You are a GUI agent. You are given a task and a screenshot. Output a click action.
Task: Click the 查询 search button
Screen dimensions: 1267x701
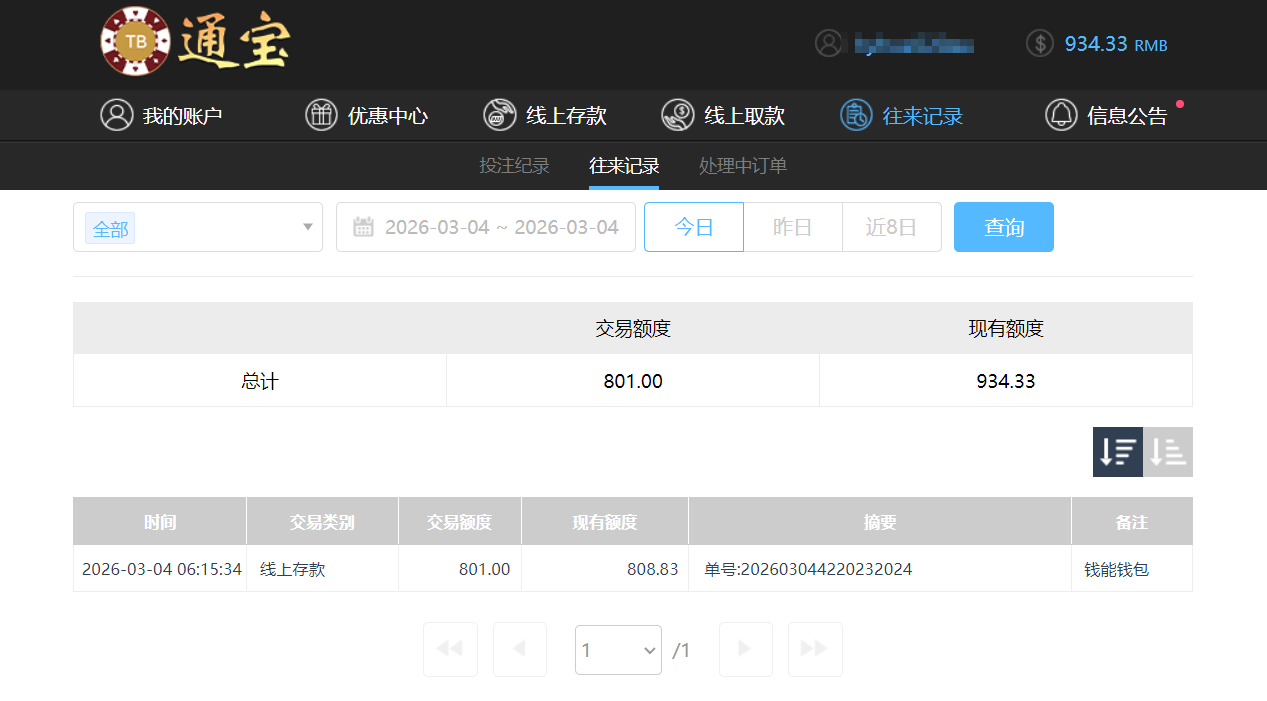(1003, 227)
